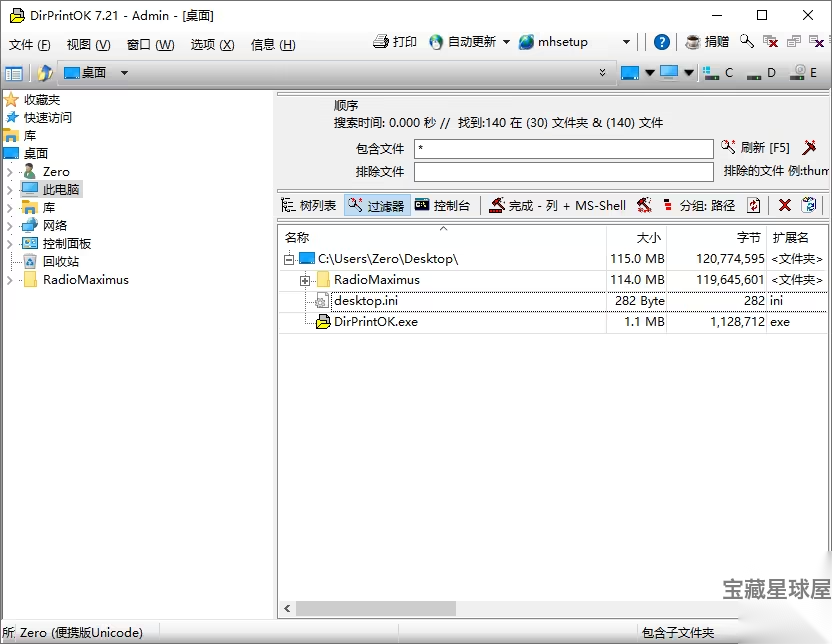Open the 窗口 (W) menu
This screenshot has height=644, width=832.
(150, 45)
